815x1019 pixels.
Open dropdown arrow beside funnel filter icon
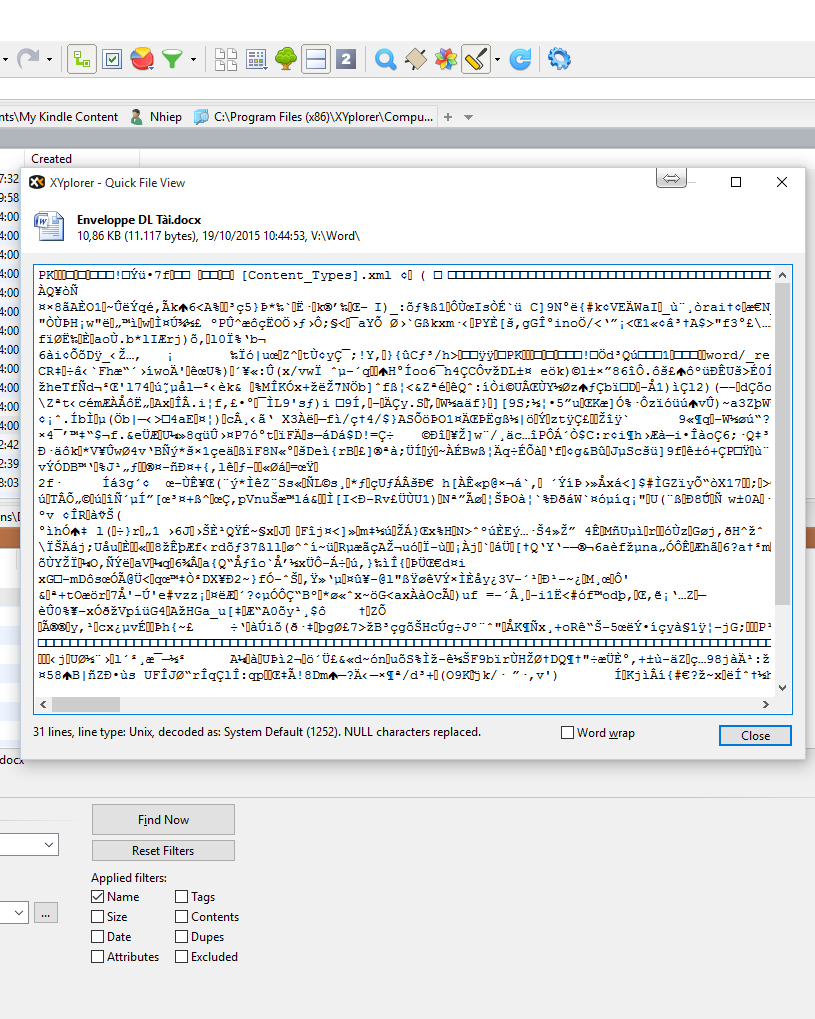coord(192,60)
